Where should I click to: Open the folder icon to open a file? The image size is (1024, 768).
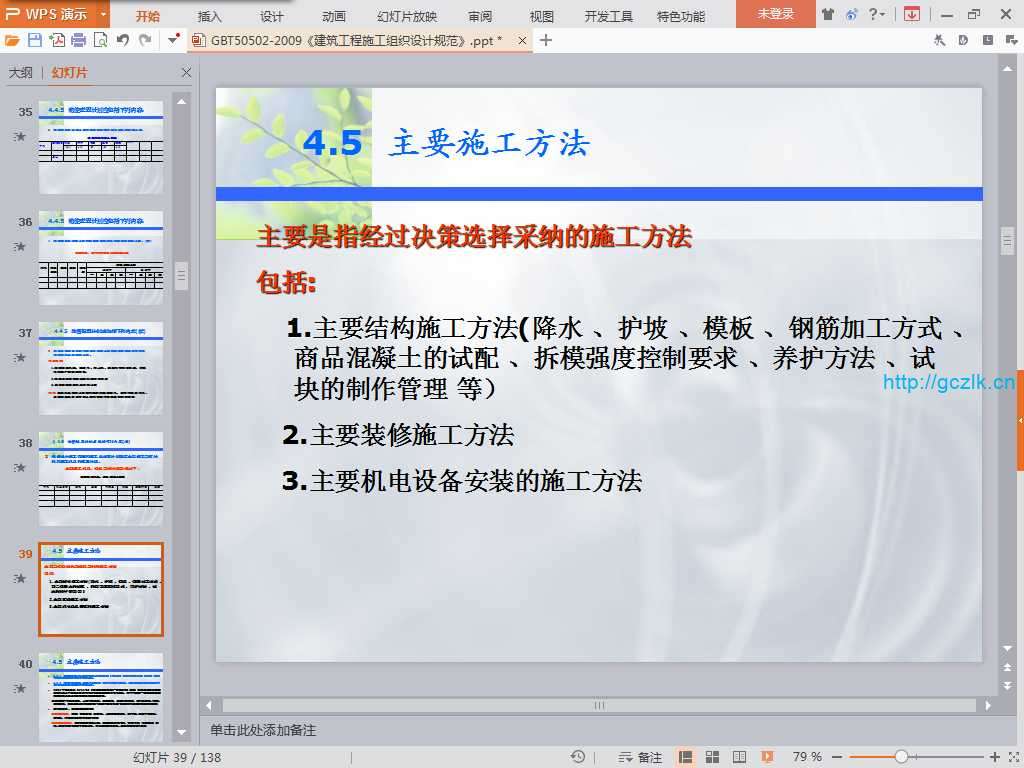tap(12, 40)
